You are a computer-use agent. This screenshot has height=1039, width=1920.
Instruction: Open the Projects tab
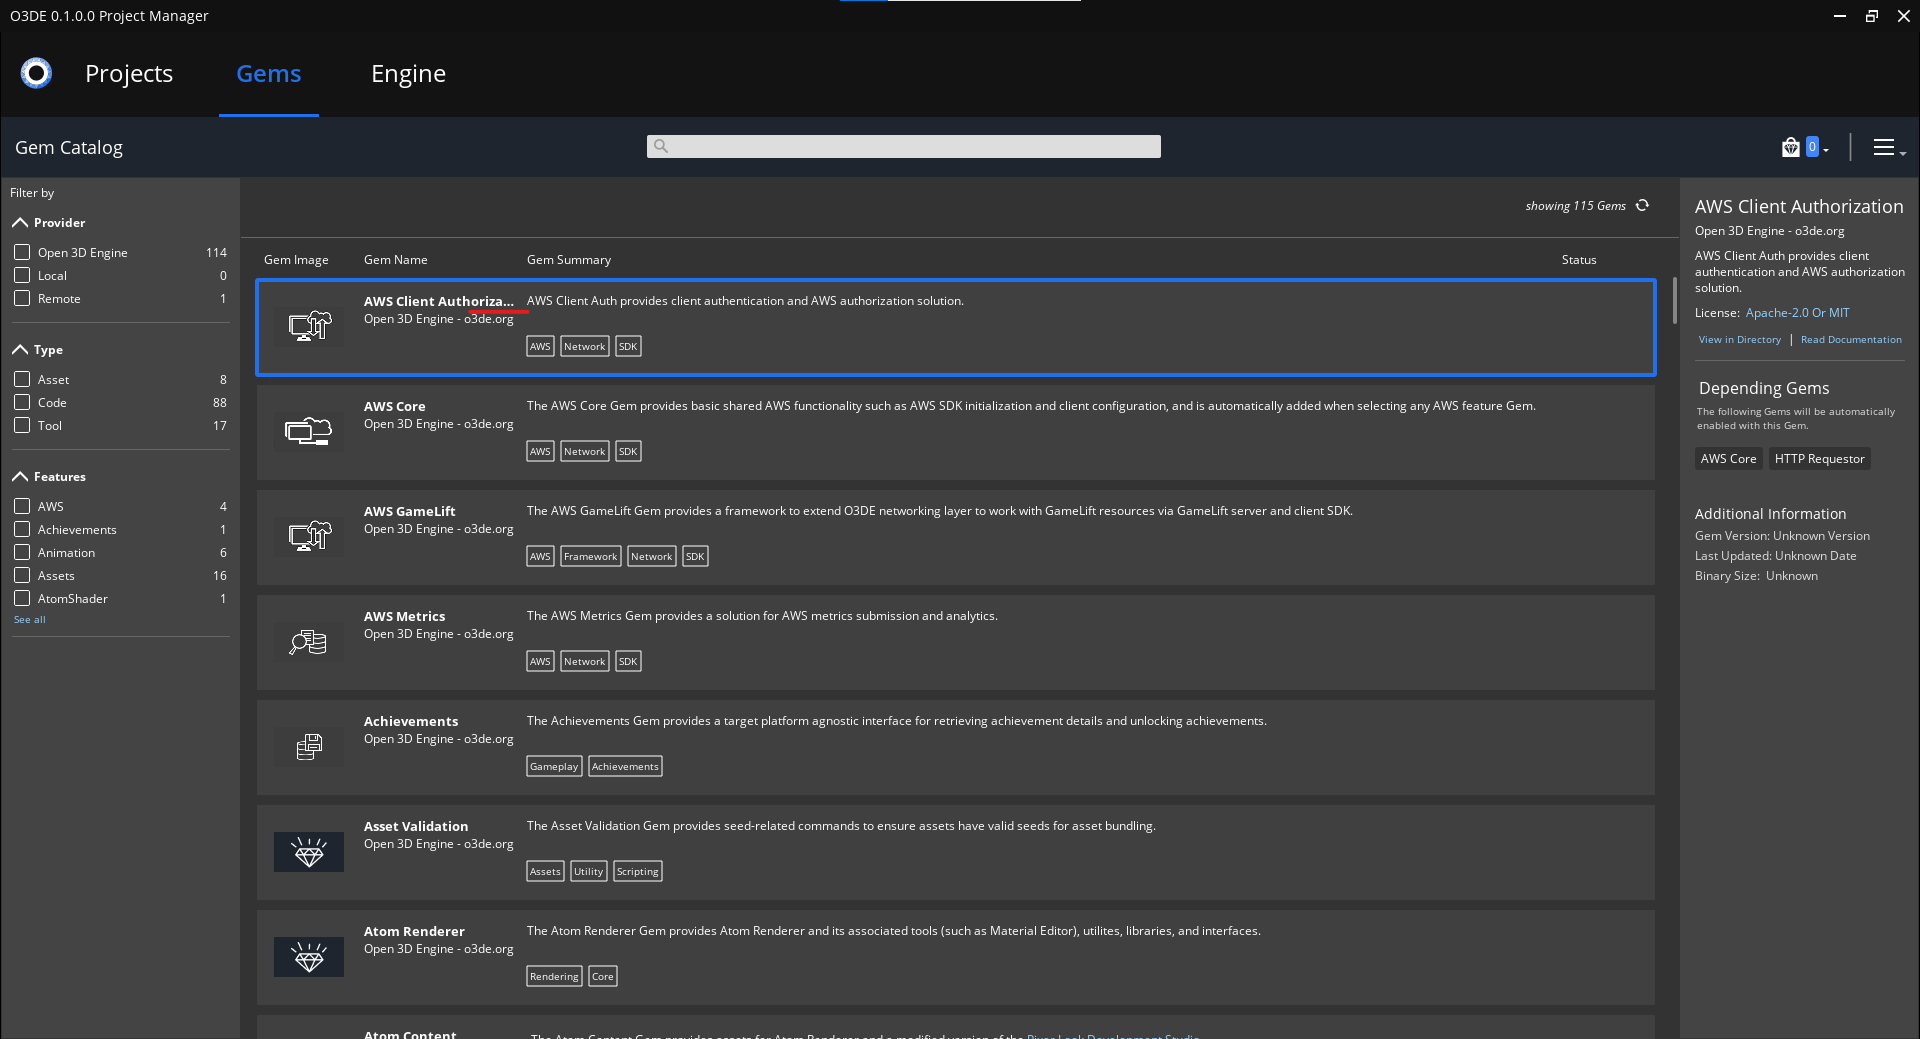click(x=129, y=73)
